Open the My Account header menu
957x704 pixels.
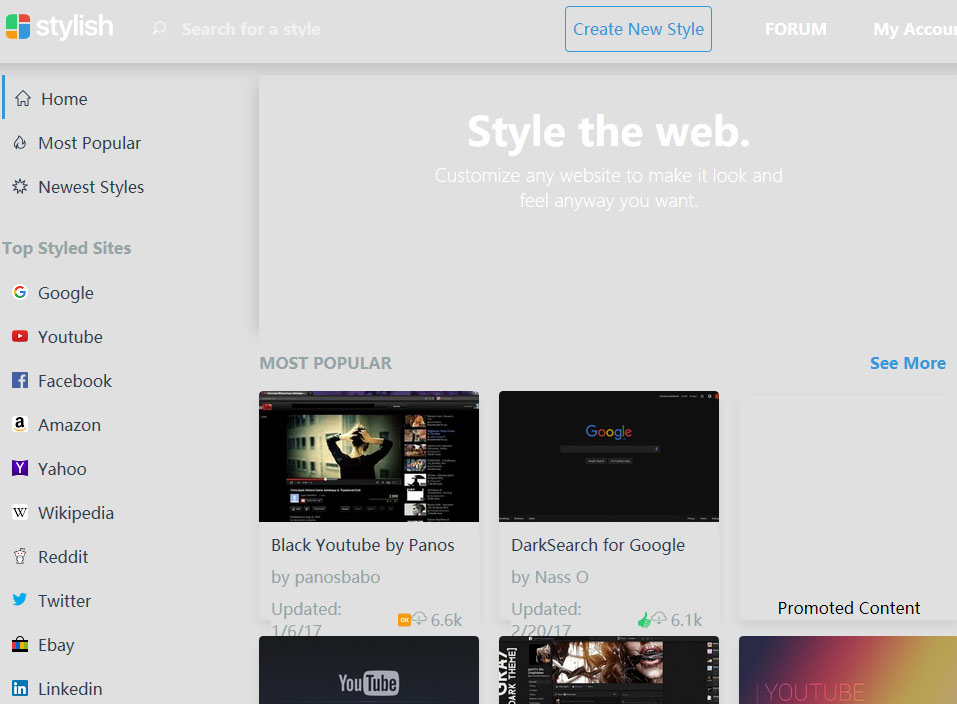(914, 29)
